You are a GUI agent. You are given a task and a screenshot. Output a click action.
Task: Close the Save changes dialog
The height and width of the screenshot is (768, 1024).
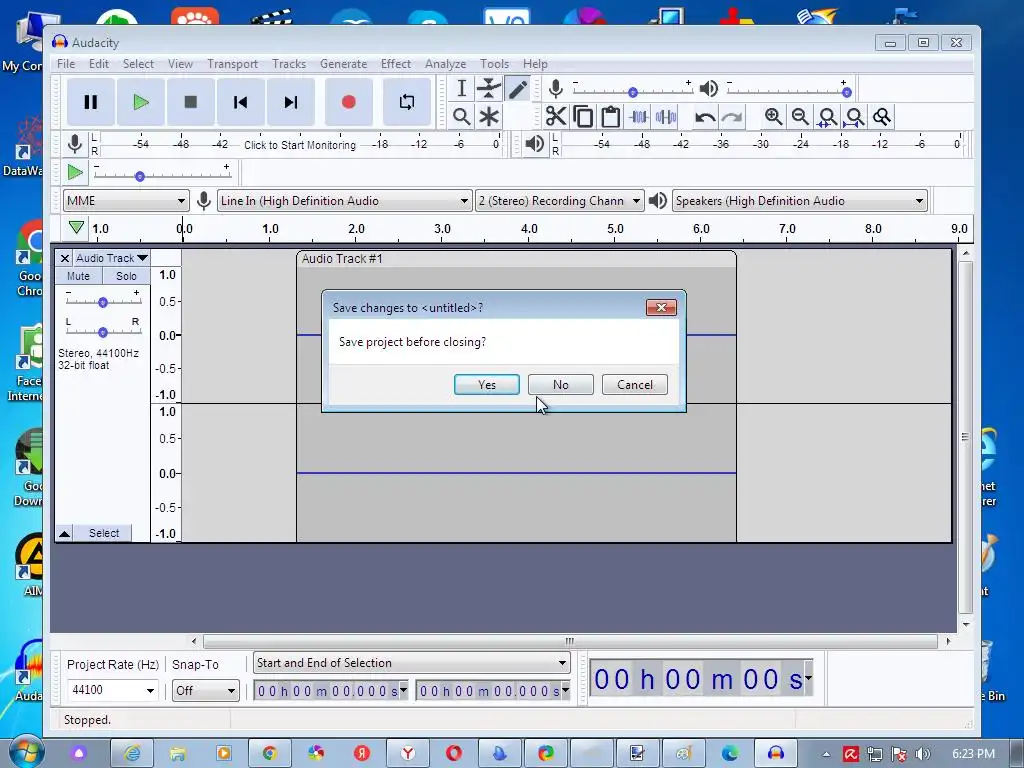click(661, 308)
